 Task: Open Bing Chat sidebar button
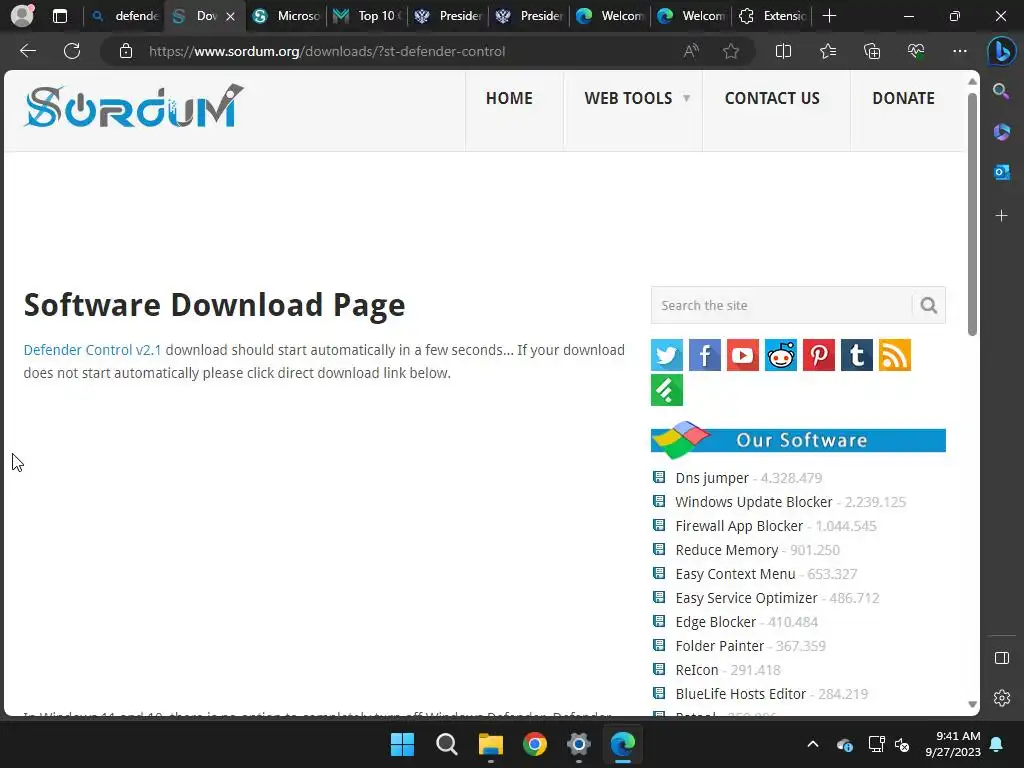point(1001,52)
